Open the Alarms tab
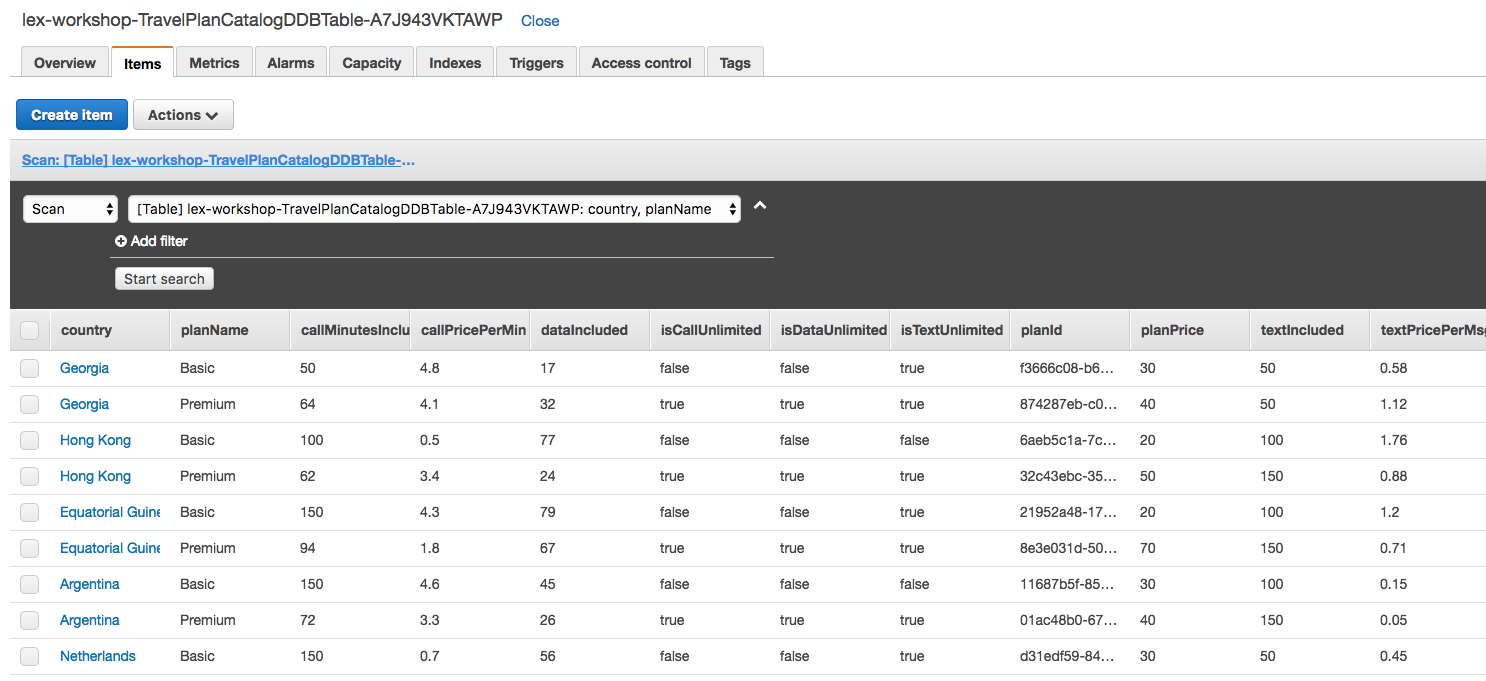The image size is (1486, 681). pos(291,62)
